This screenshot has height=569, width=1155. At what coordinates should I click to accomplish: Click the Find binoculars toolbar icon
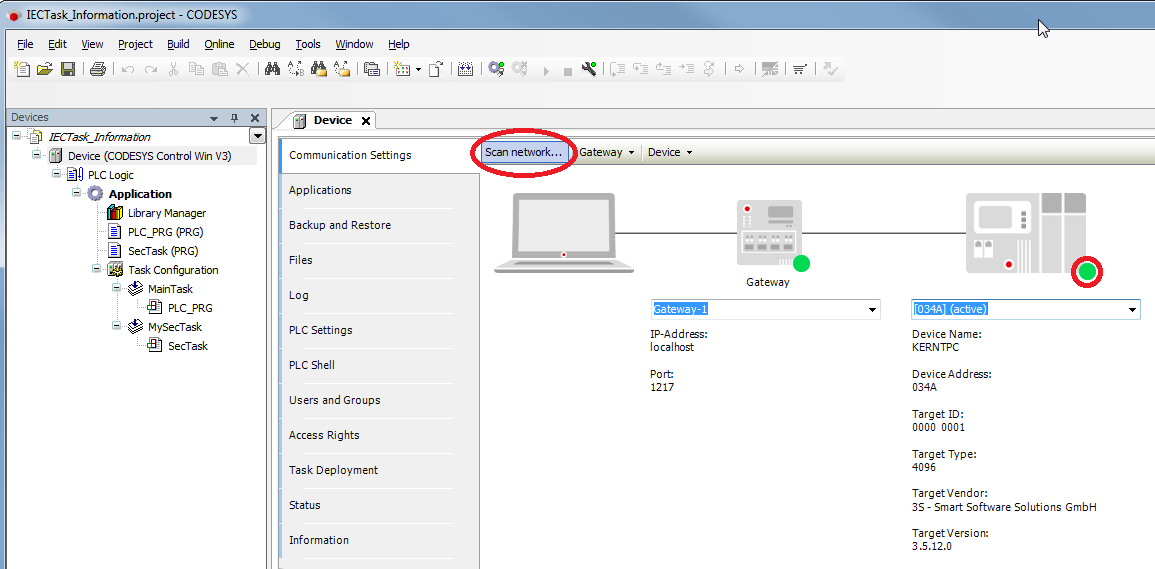click(x=271, y=69)
